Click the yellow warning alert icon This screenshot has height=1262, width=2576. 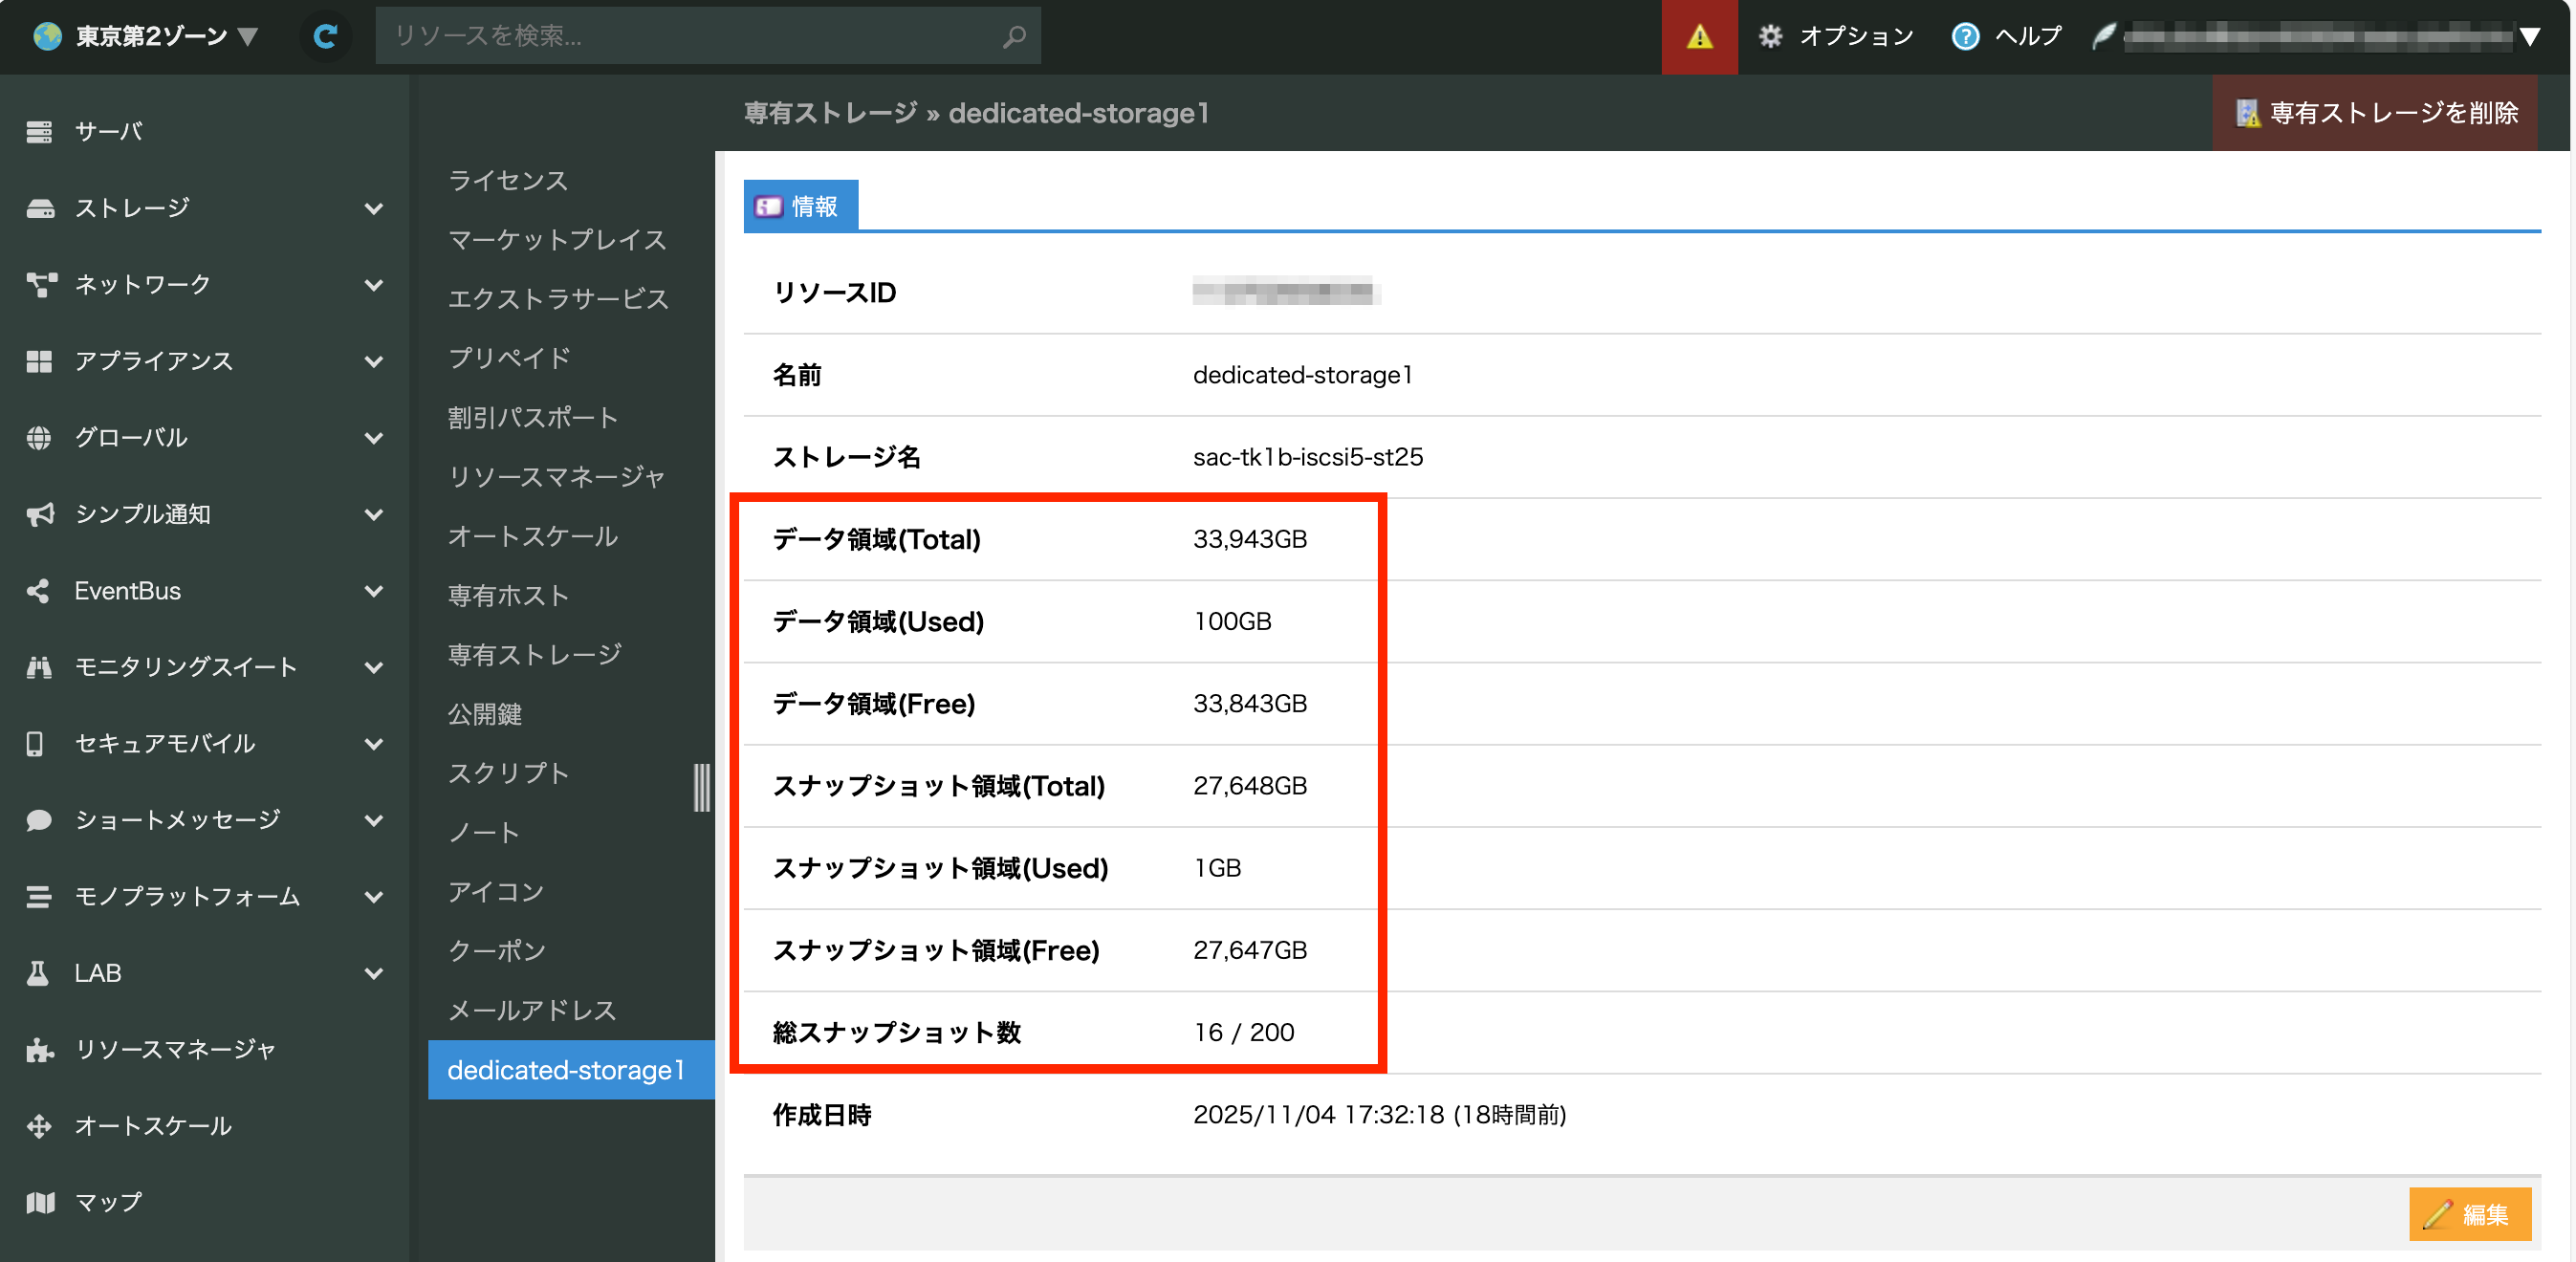[x=1699, y=37]
